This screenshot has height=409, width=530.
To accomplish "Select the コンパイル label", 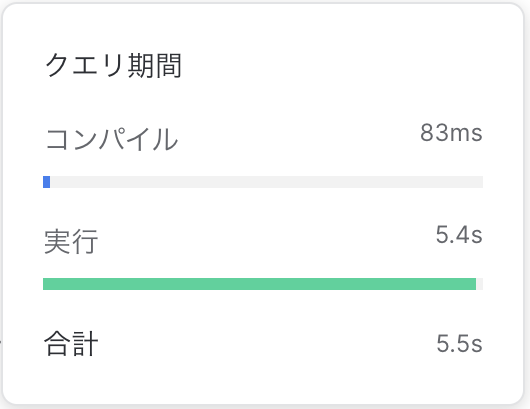I will (x=112, y=139).
